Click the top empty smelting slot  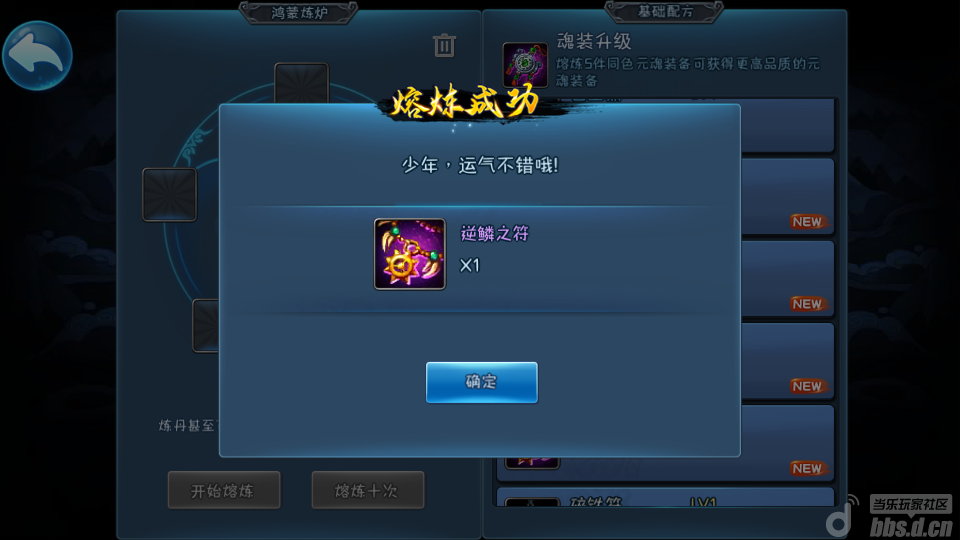point(301,83)
